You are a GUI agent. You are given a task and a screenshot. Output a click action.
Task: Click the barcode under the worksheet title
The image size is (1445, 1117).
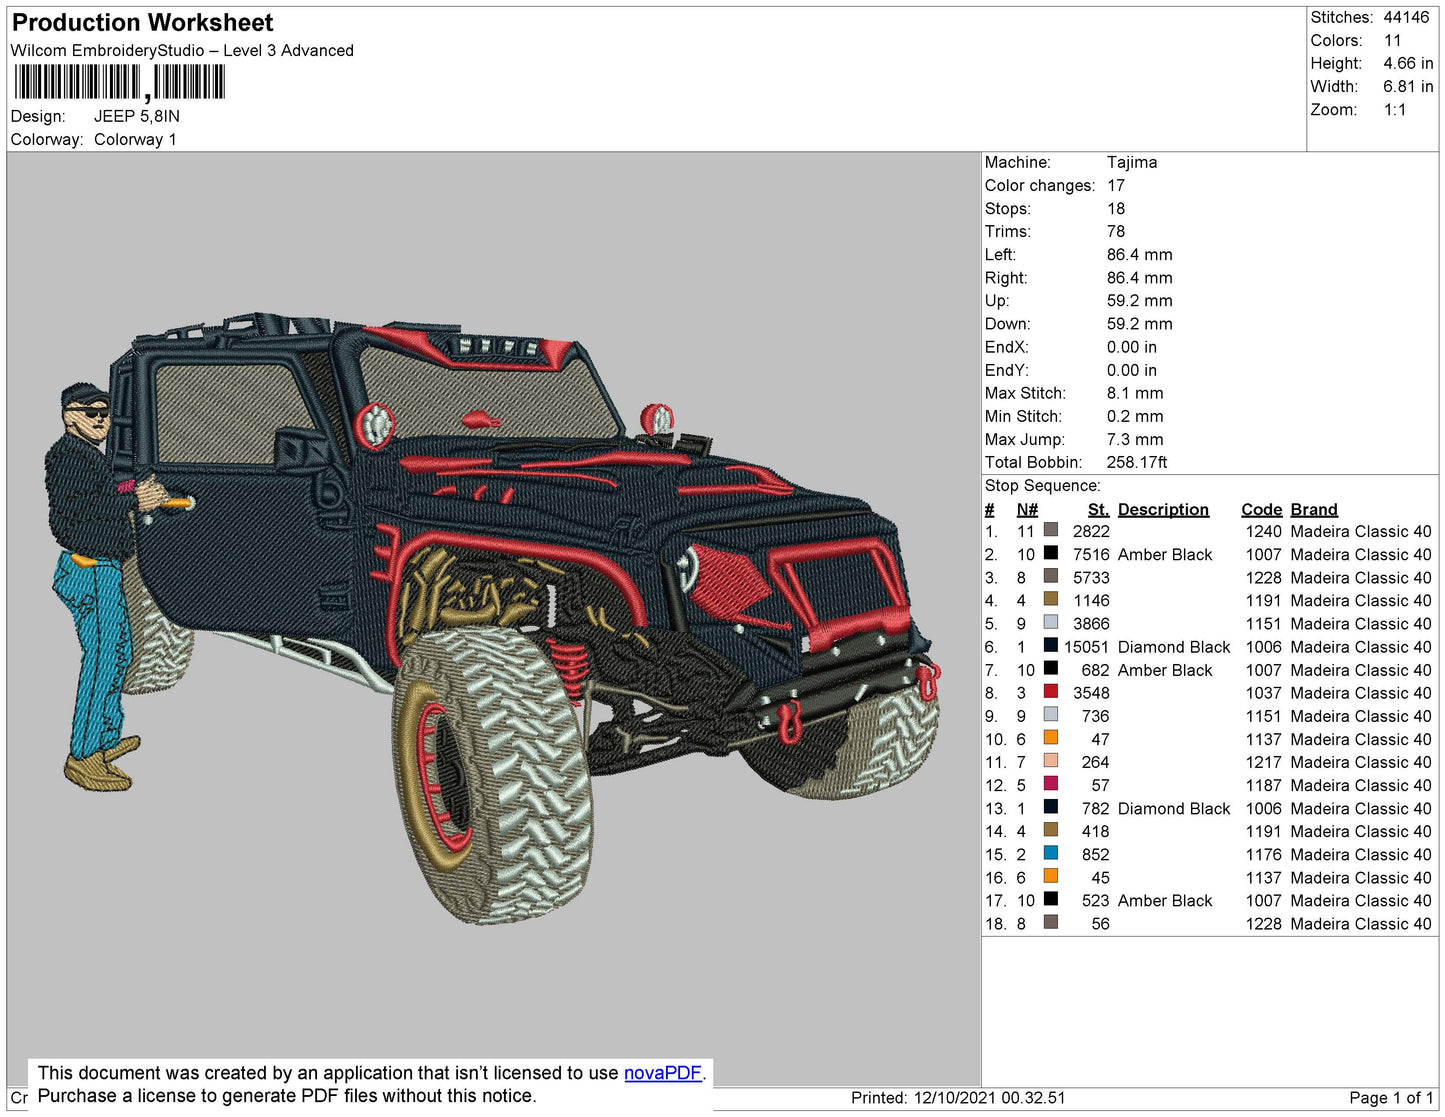(120, 83)
